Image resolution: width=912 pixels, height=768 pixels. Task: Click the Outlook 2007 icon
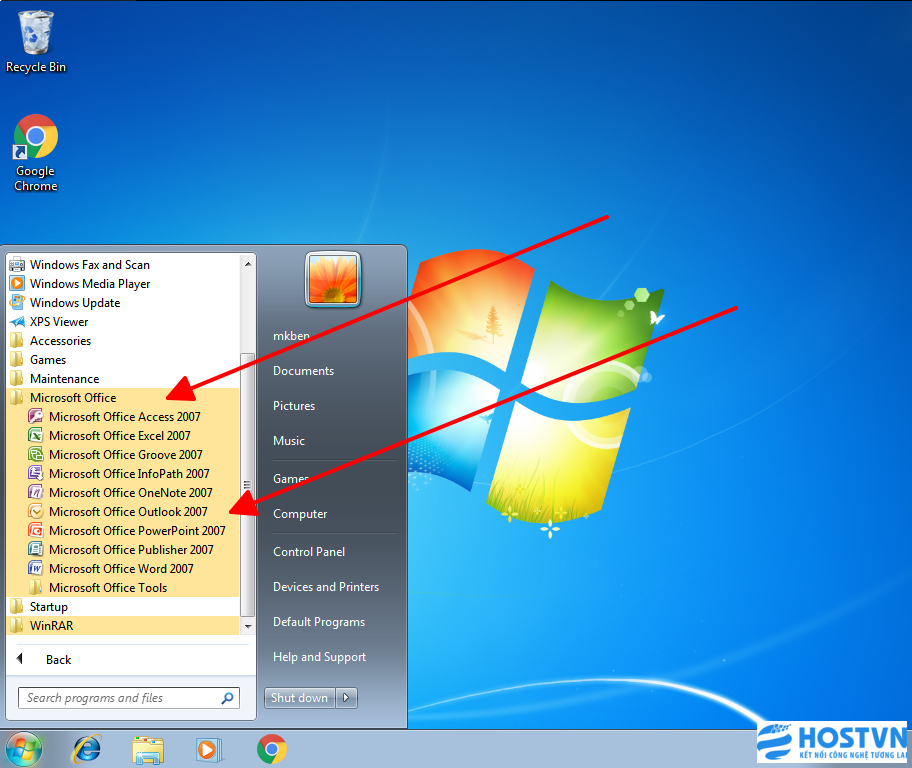coord(35,511)
